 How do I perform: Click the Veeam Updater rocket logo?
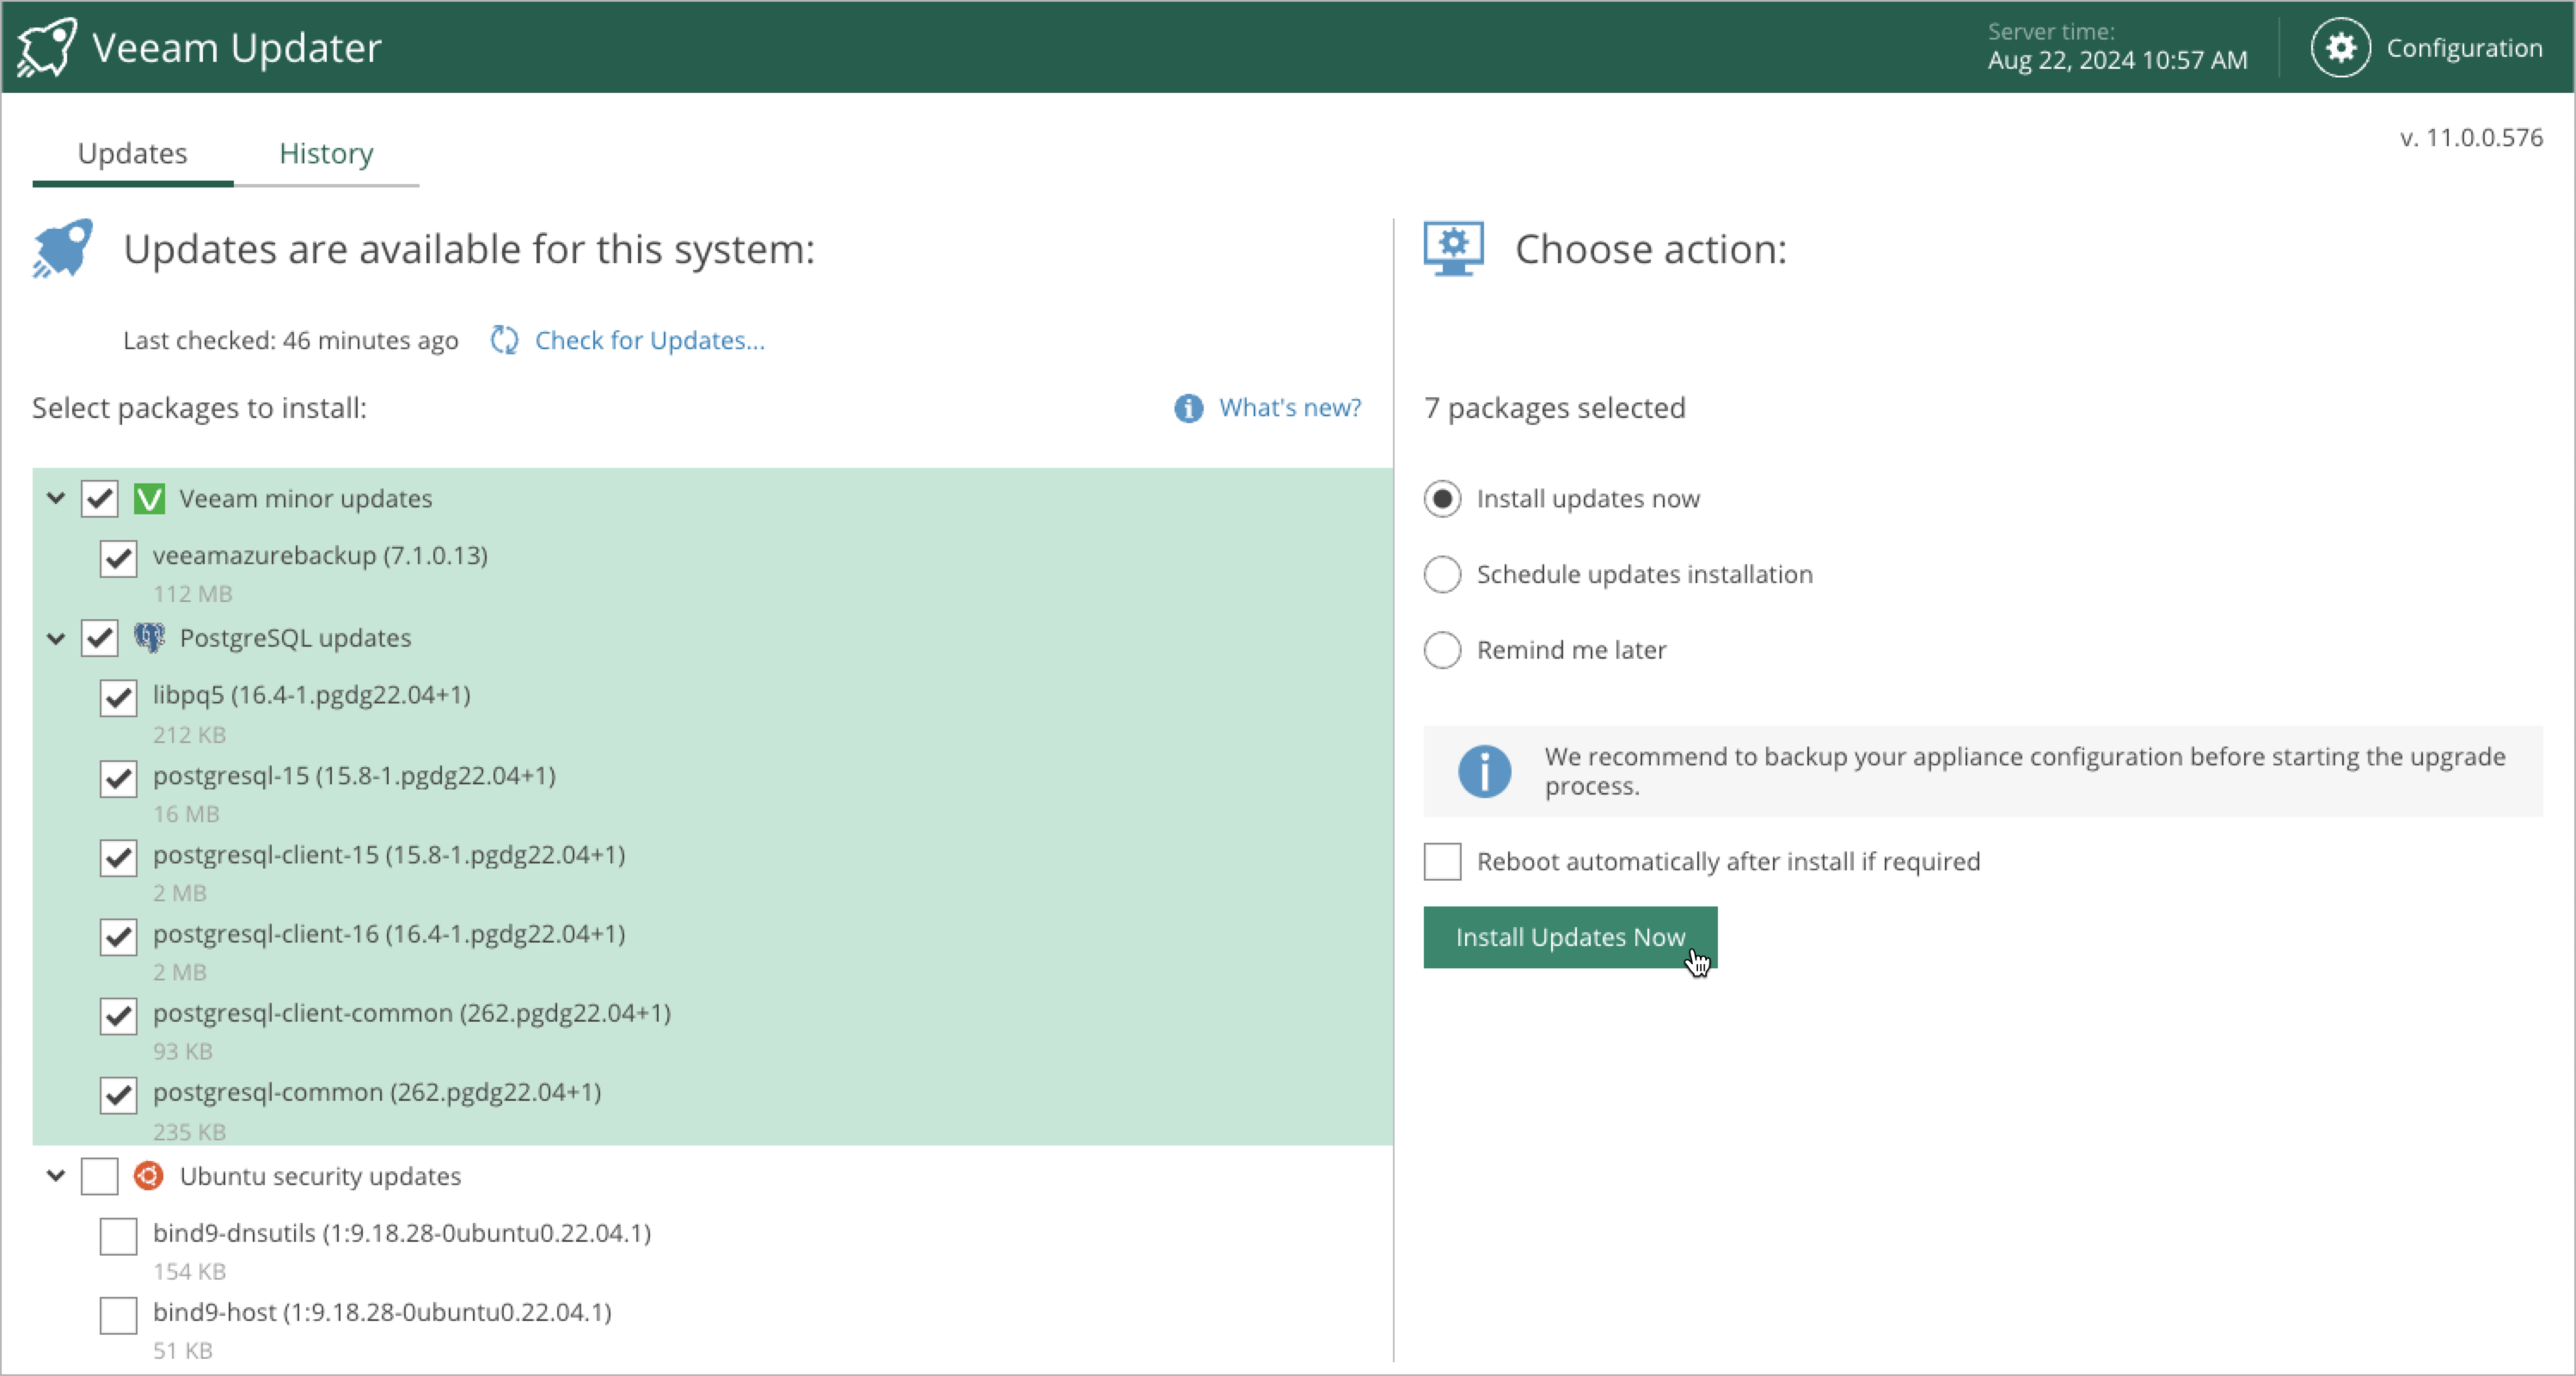[x=46, y=47]
